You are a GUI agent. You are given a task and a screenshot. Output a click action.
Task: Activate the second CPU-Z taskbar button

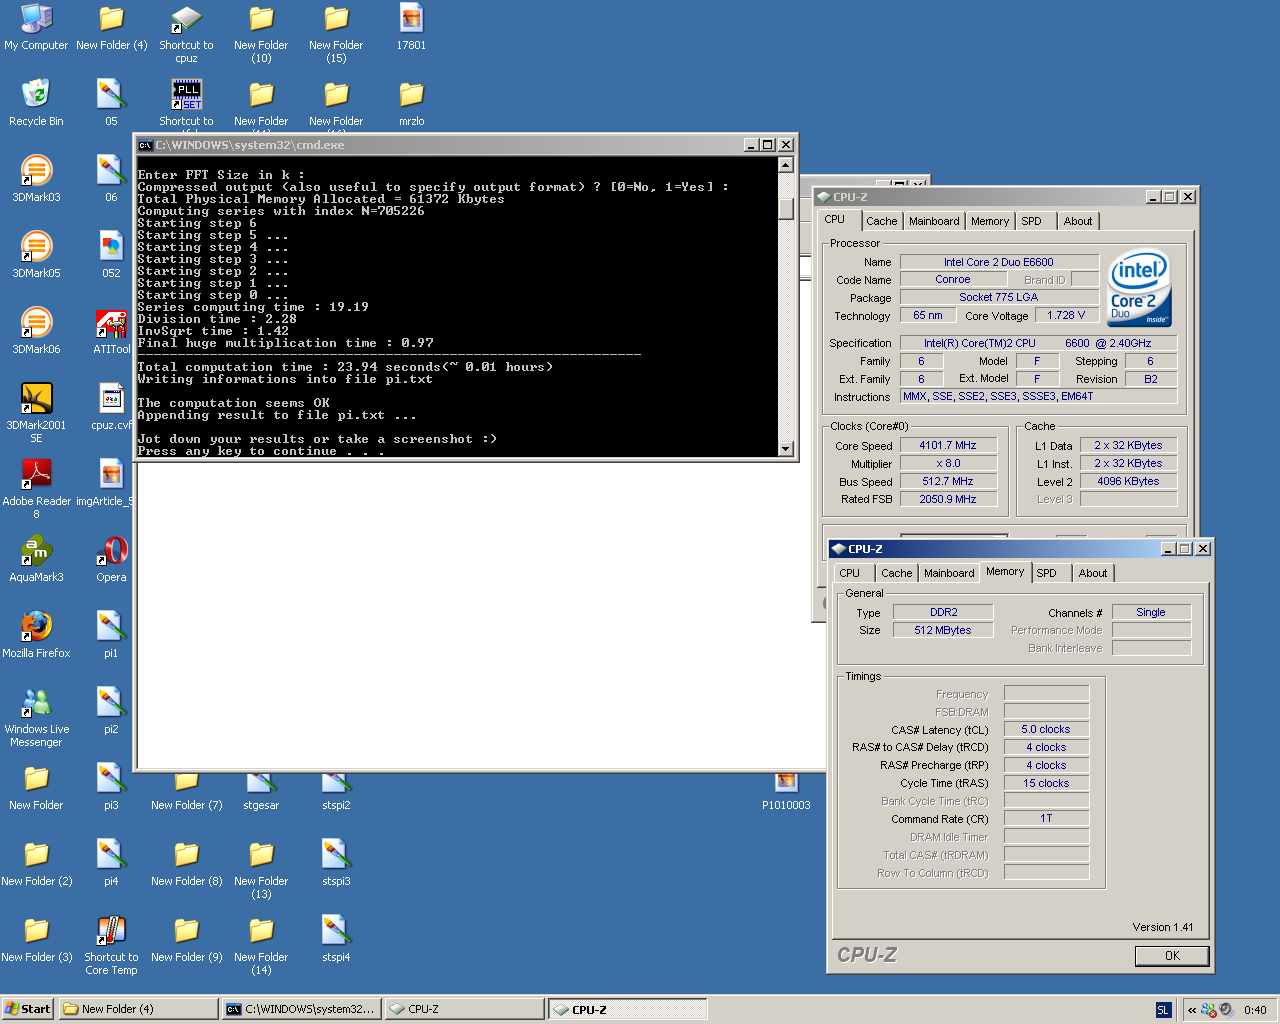click(628, 1009)
